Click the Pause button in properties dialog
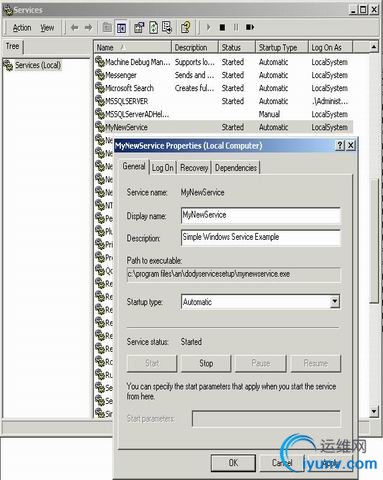This screenshot has width=383, height=480. point(261,363)
